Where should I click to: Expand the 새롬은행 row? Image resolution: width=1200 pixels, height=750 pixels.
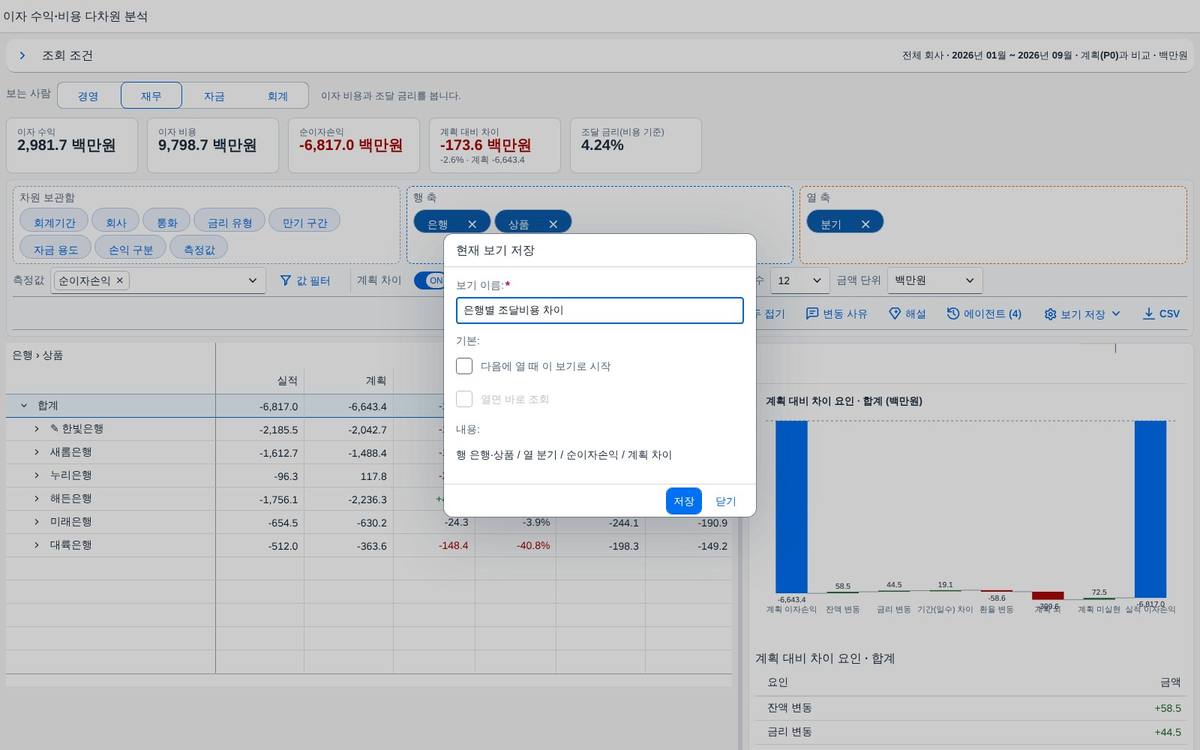tap(37, 452)
